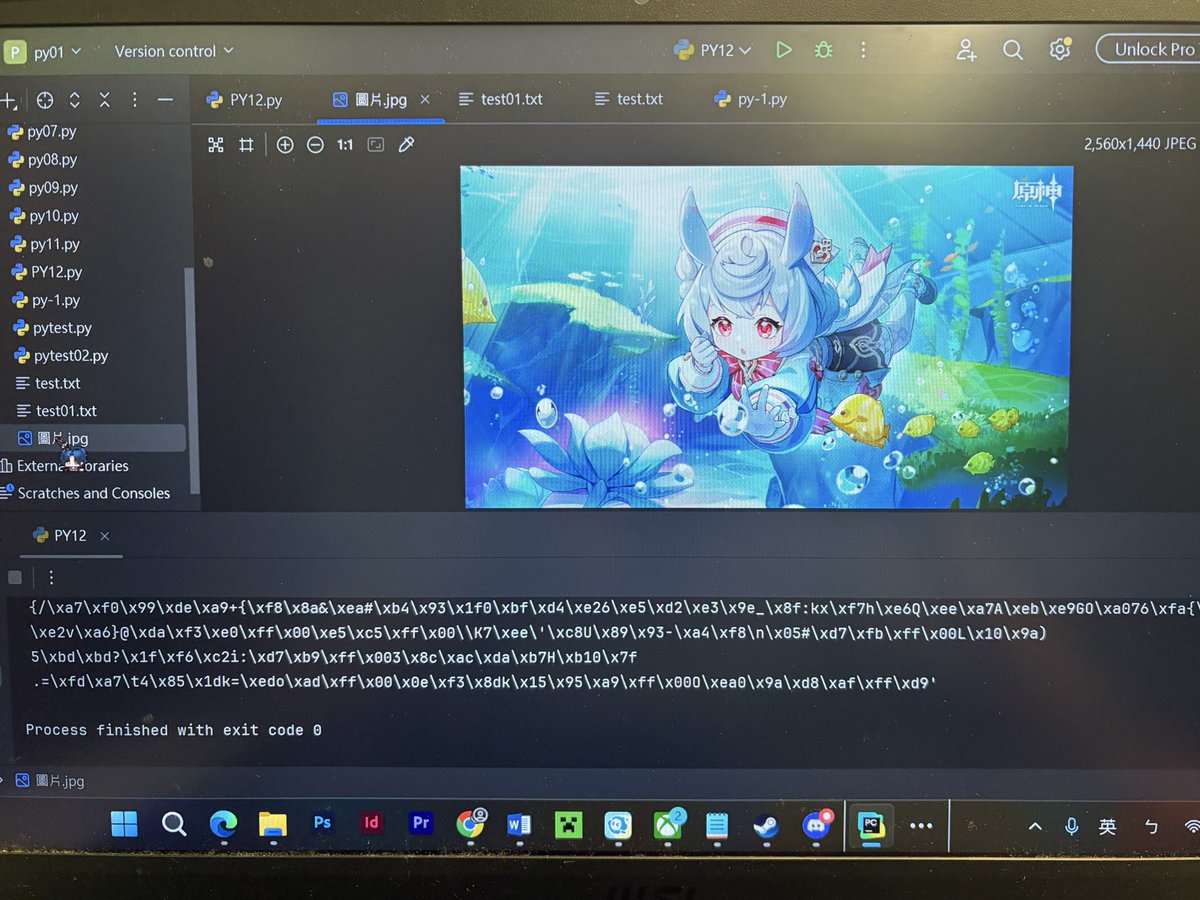Open py08.py in project tree
This screenshot has height=900, width=1200.
pyautogui.click(x=42, y=160)
